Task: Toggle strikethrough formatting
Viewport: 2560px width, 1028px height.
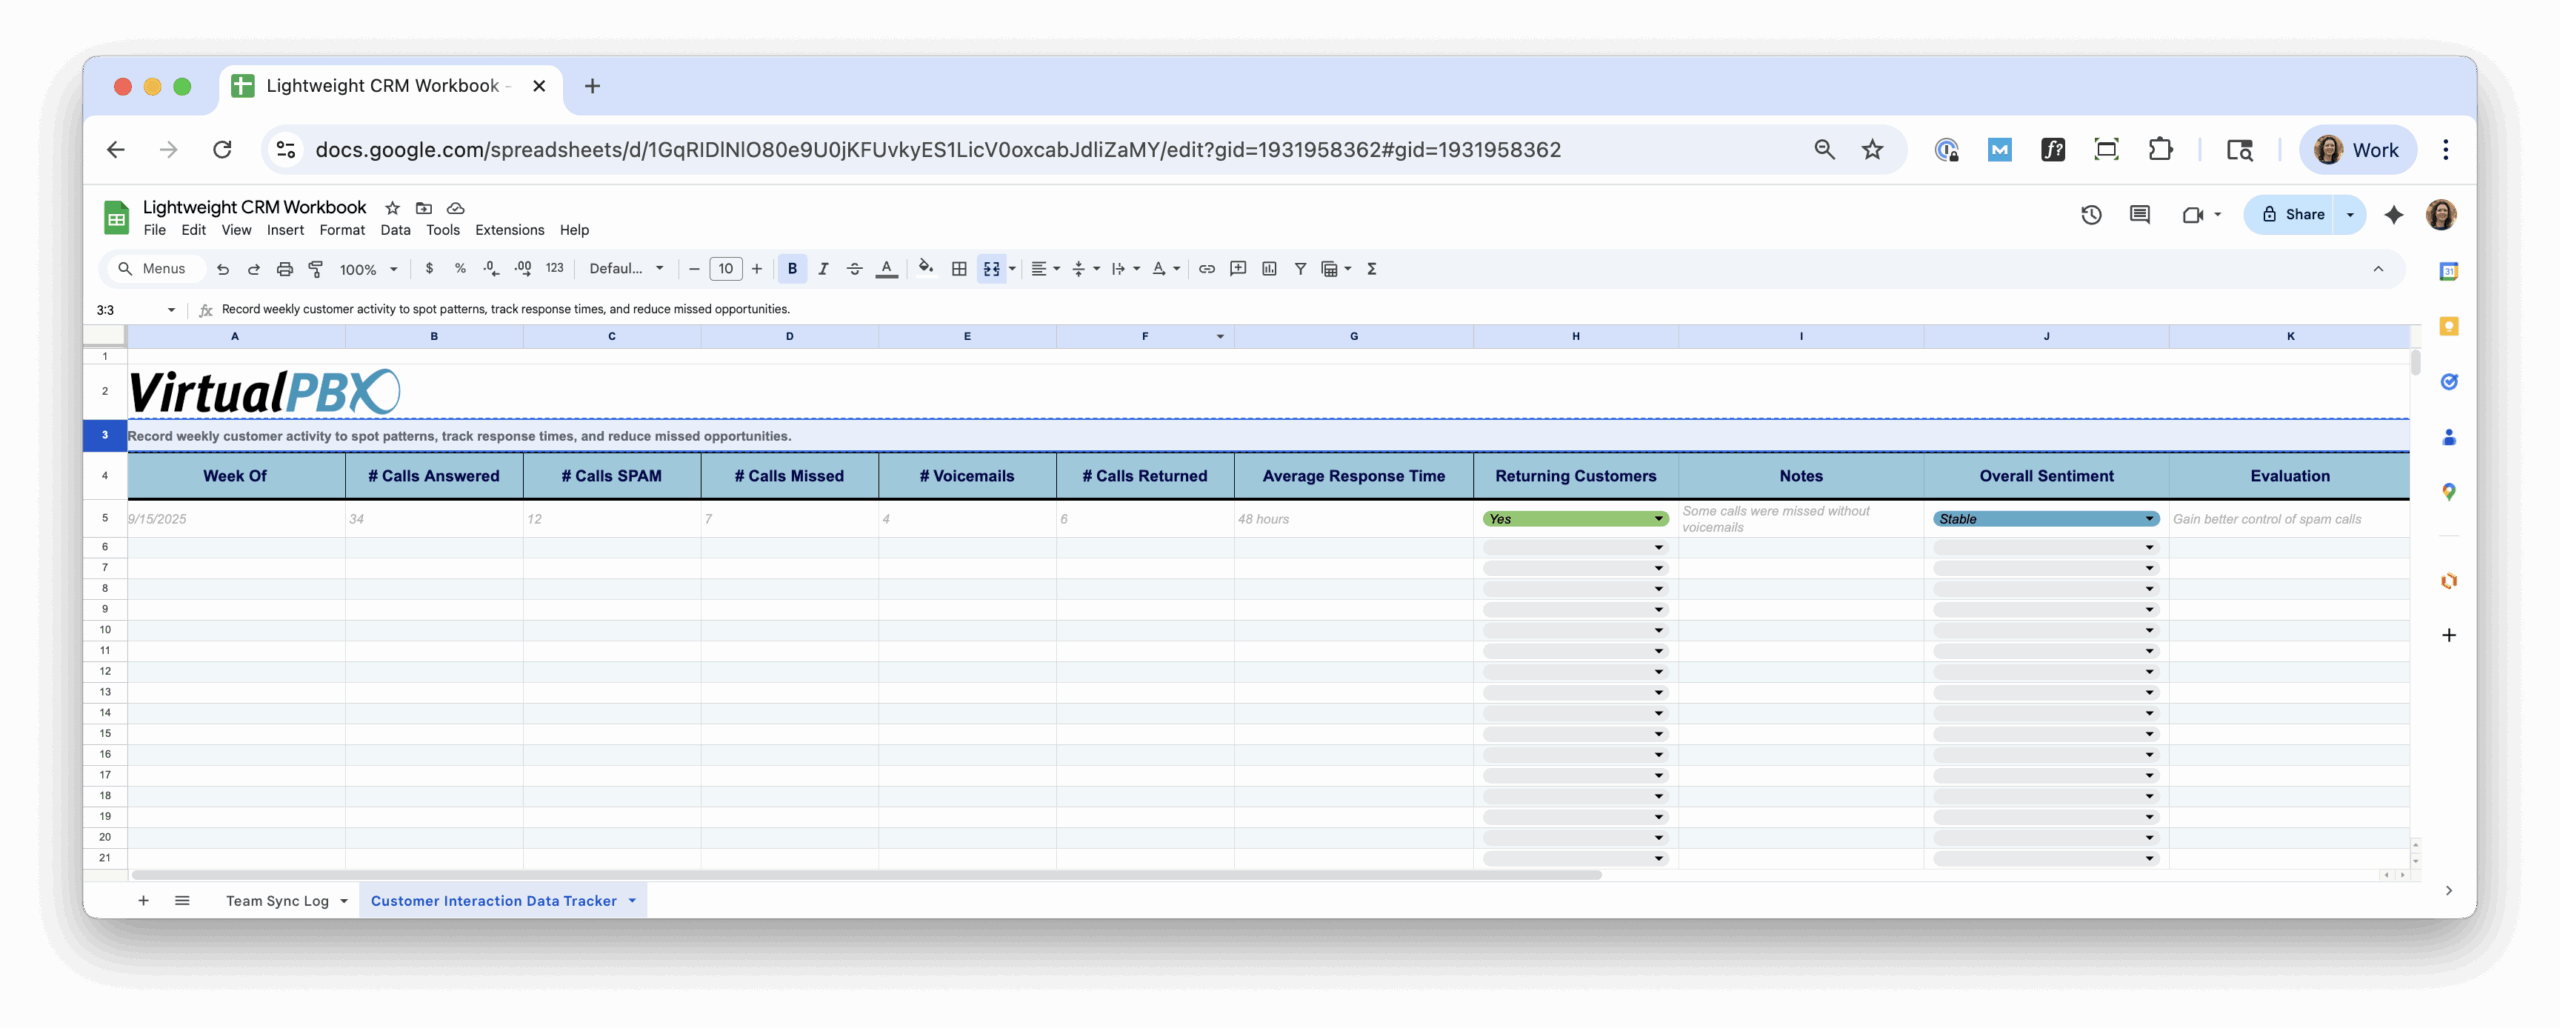Action: [854, 269]
